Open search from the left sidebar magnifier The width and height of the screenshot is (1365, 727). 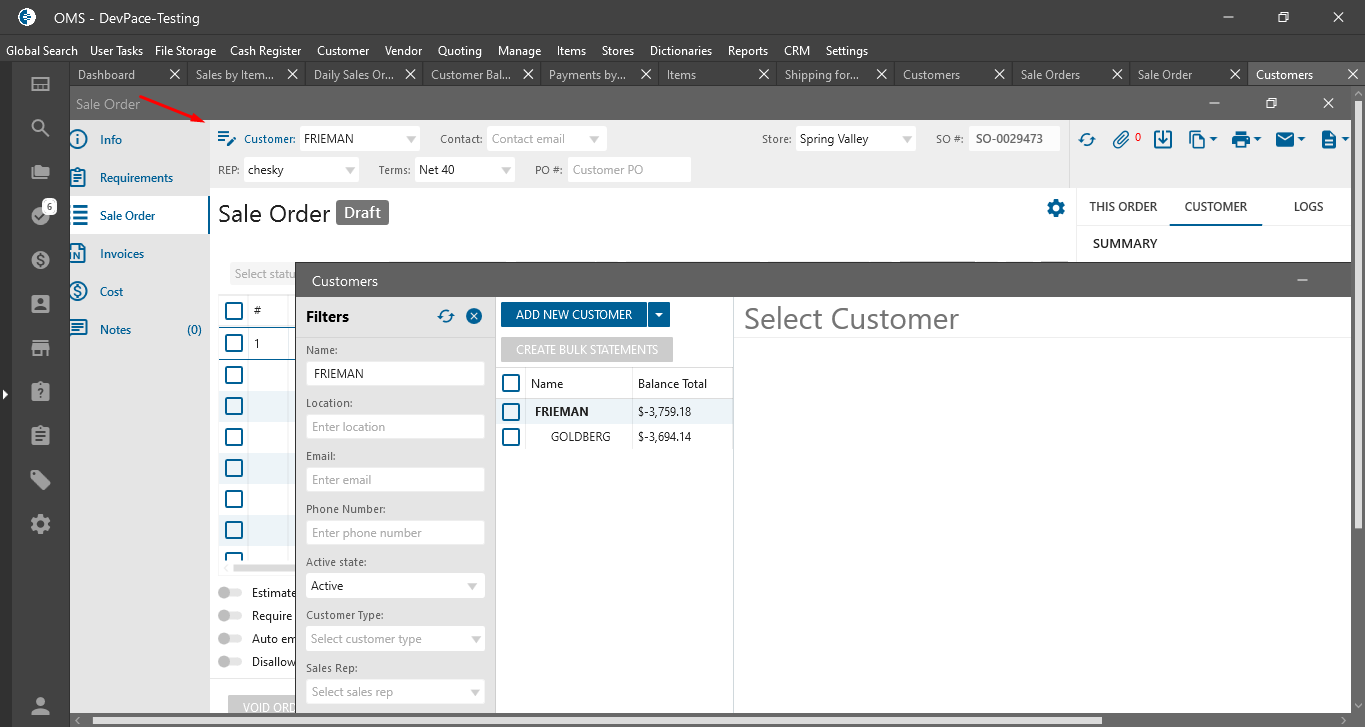click(40, 128)
